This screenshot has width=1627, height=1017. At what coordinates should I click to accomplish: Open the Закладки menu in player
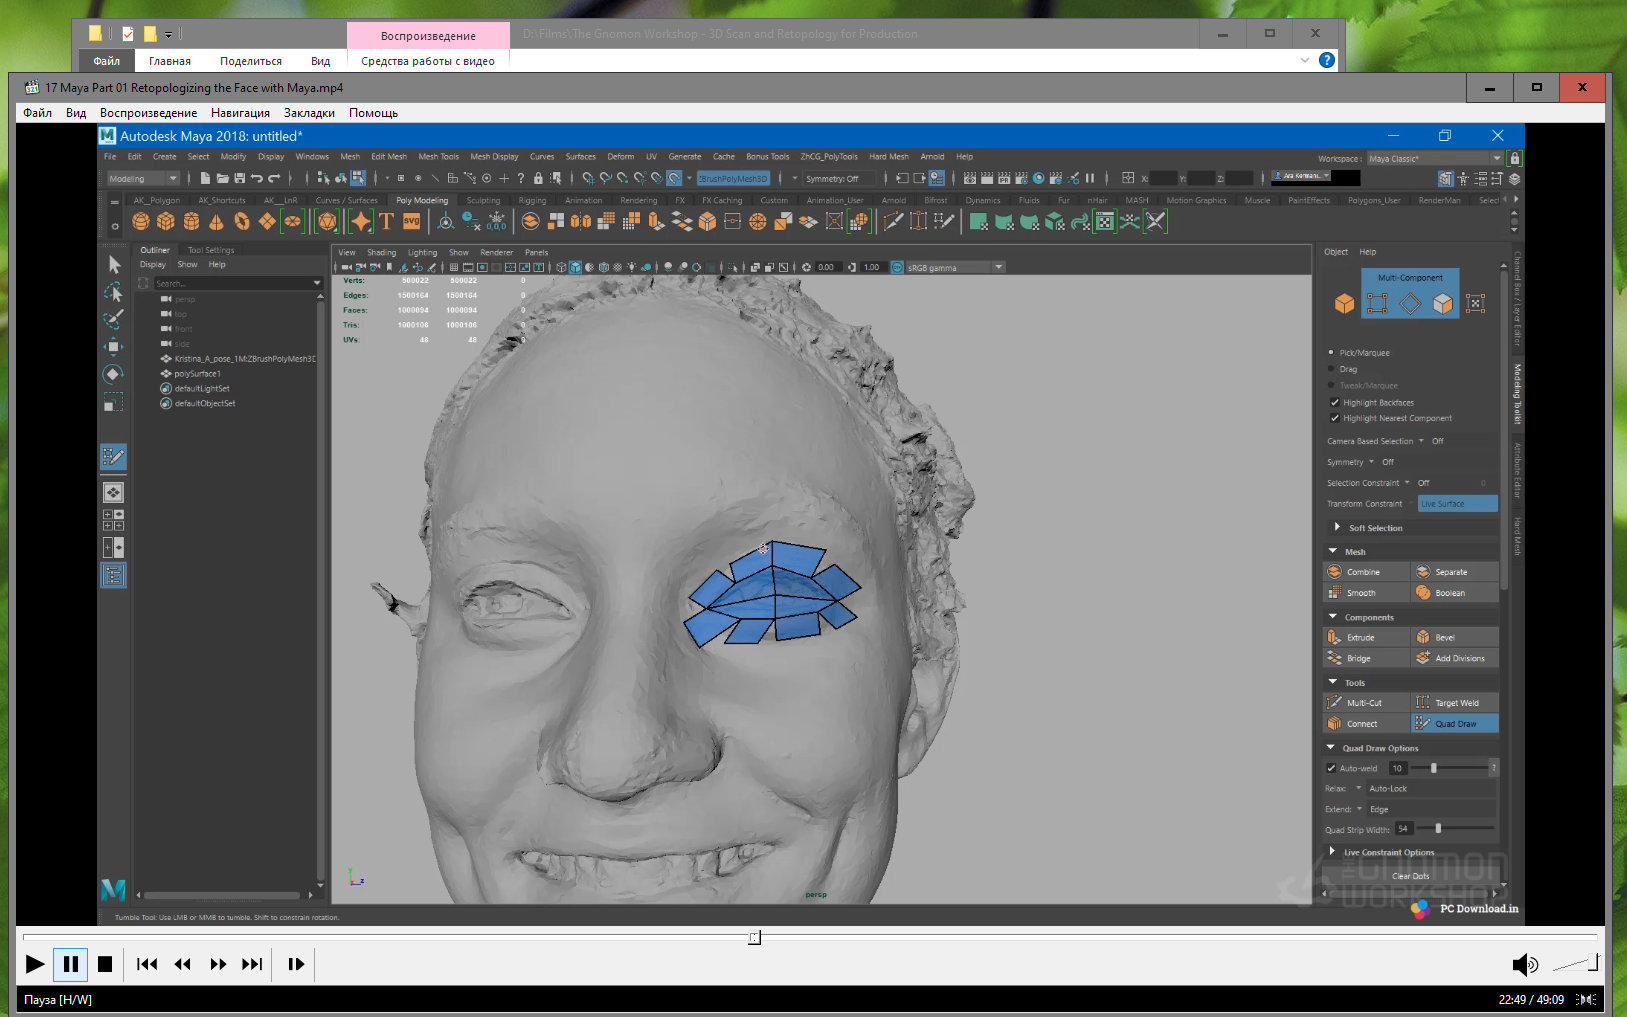(x=309, y=113)
